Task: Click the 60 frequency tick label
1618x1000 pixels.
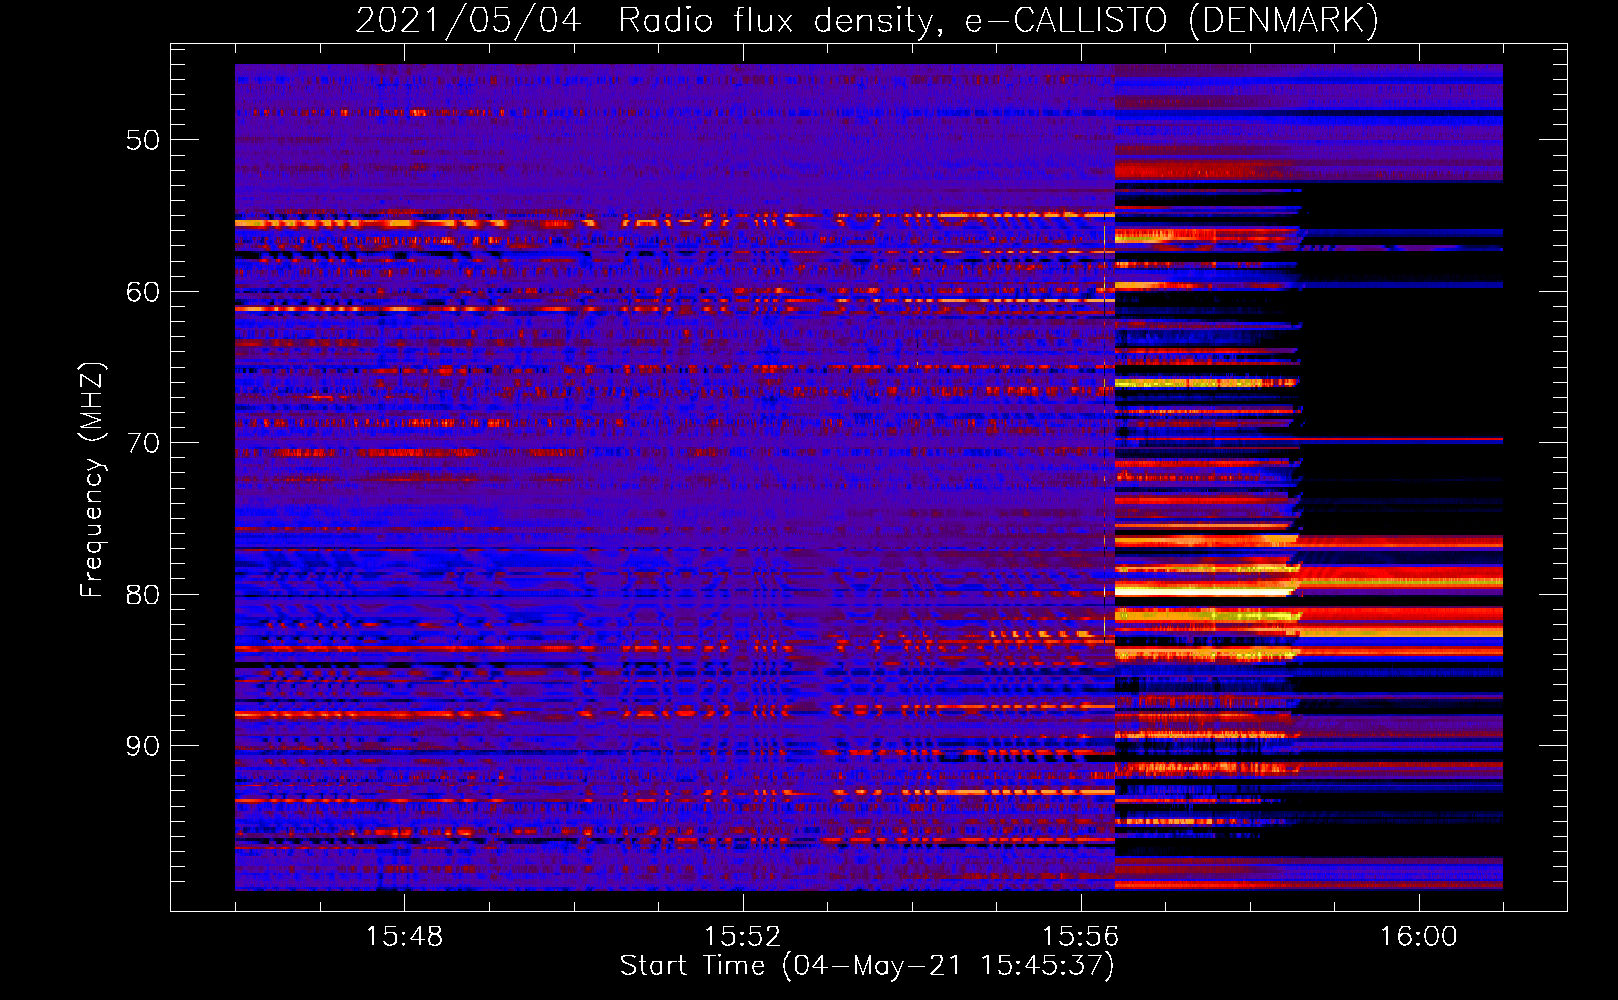Action: pyautogui.click(x=143, y=292)
